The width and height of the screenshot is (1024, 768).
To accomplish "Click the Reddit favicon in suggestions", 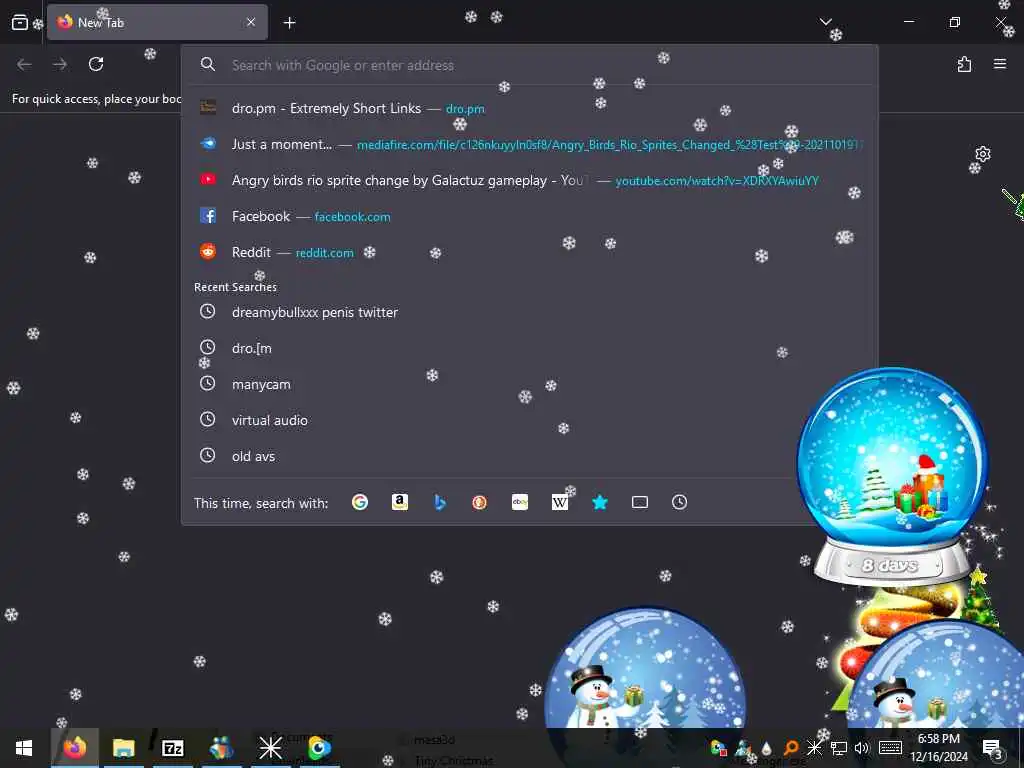I will [208, 251].
